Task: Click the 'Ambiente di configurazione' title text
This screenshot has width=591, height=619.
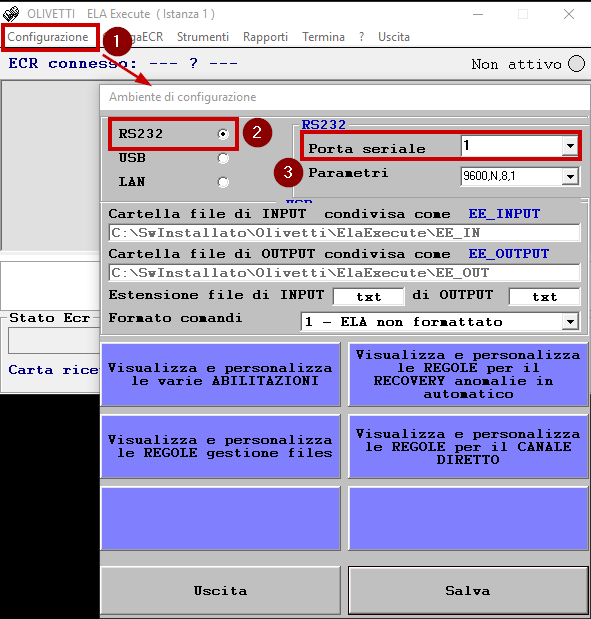Action: (x=182, y=97)
